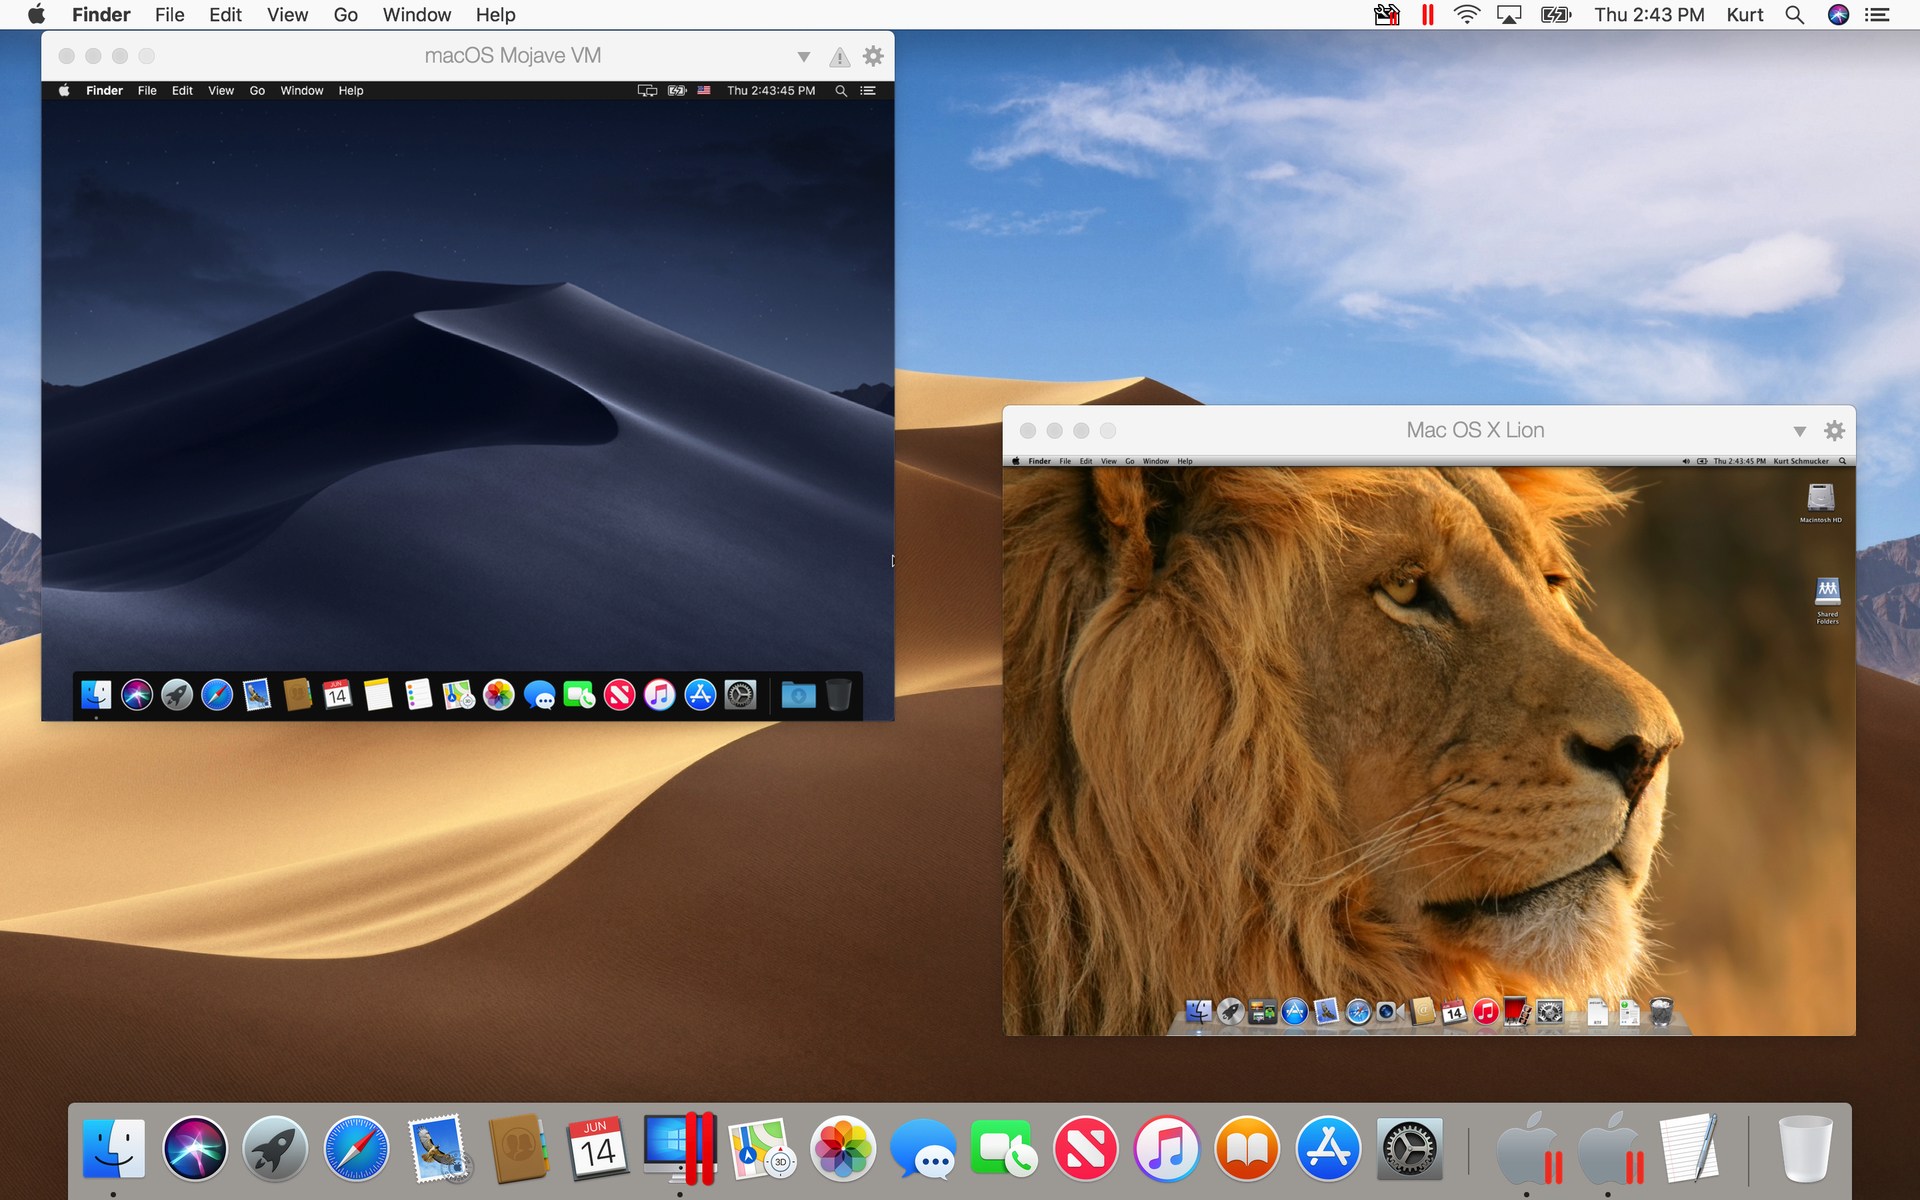
Task: Open the Trash in the Mojave VM Dock
Action: (x=839, y=695)
